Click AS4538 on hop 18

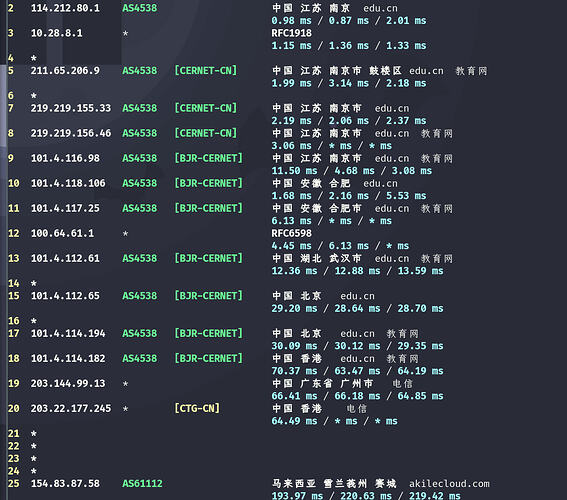[x=140, y=359]
